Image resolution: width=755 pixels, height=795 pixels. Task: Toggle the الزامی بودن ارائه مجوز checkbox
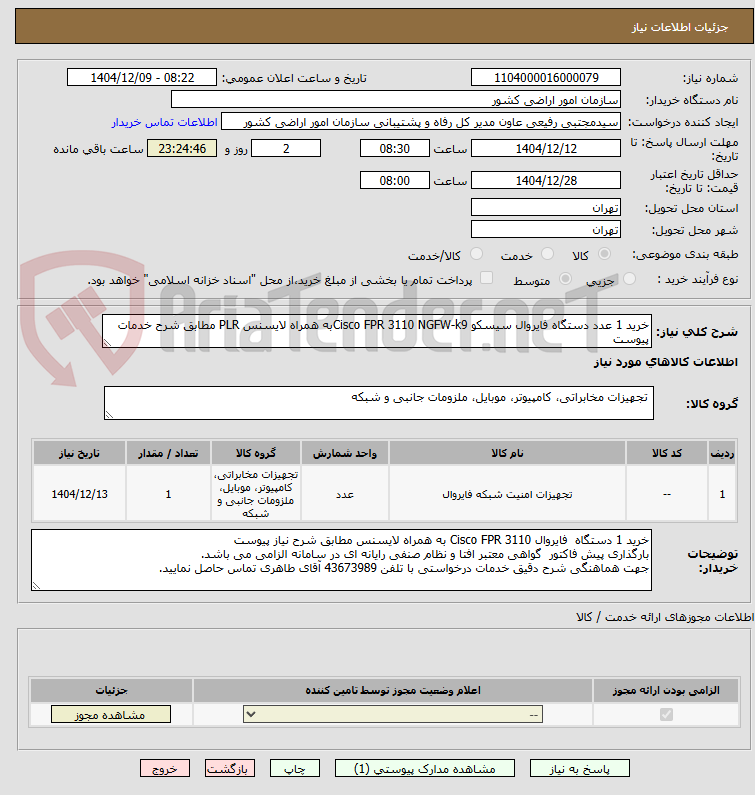pos(666,714)
